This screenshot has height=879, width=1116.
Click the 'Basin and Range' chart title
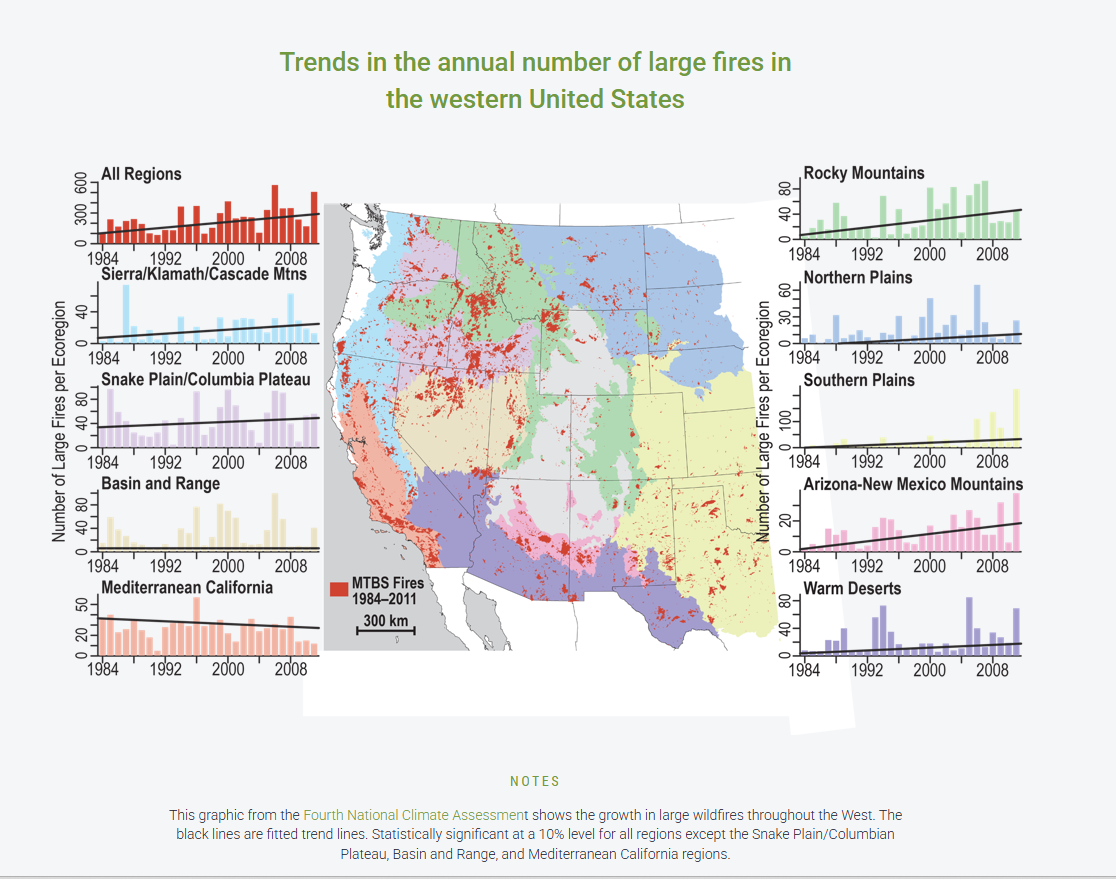(160, 483)
